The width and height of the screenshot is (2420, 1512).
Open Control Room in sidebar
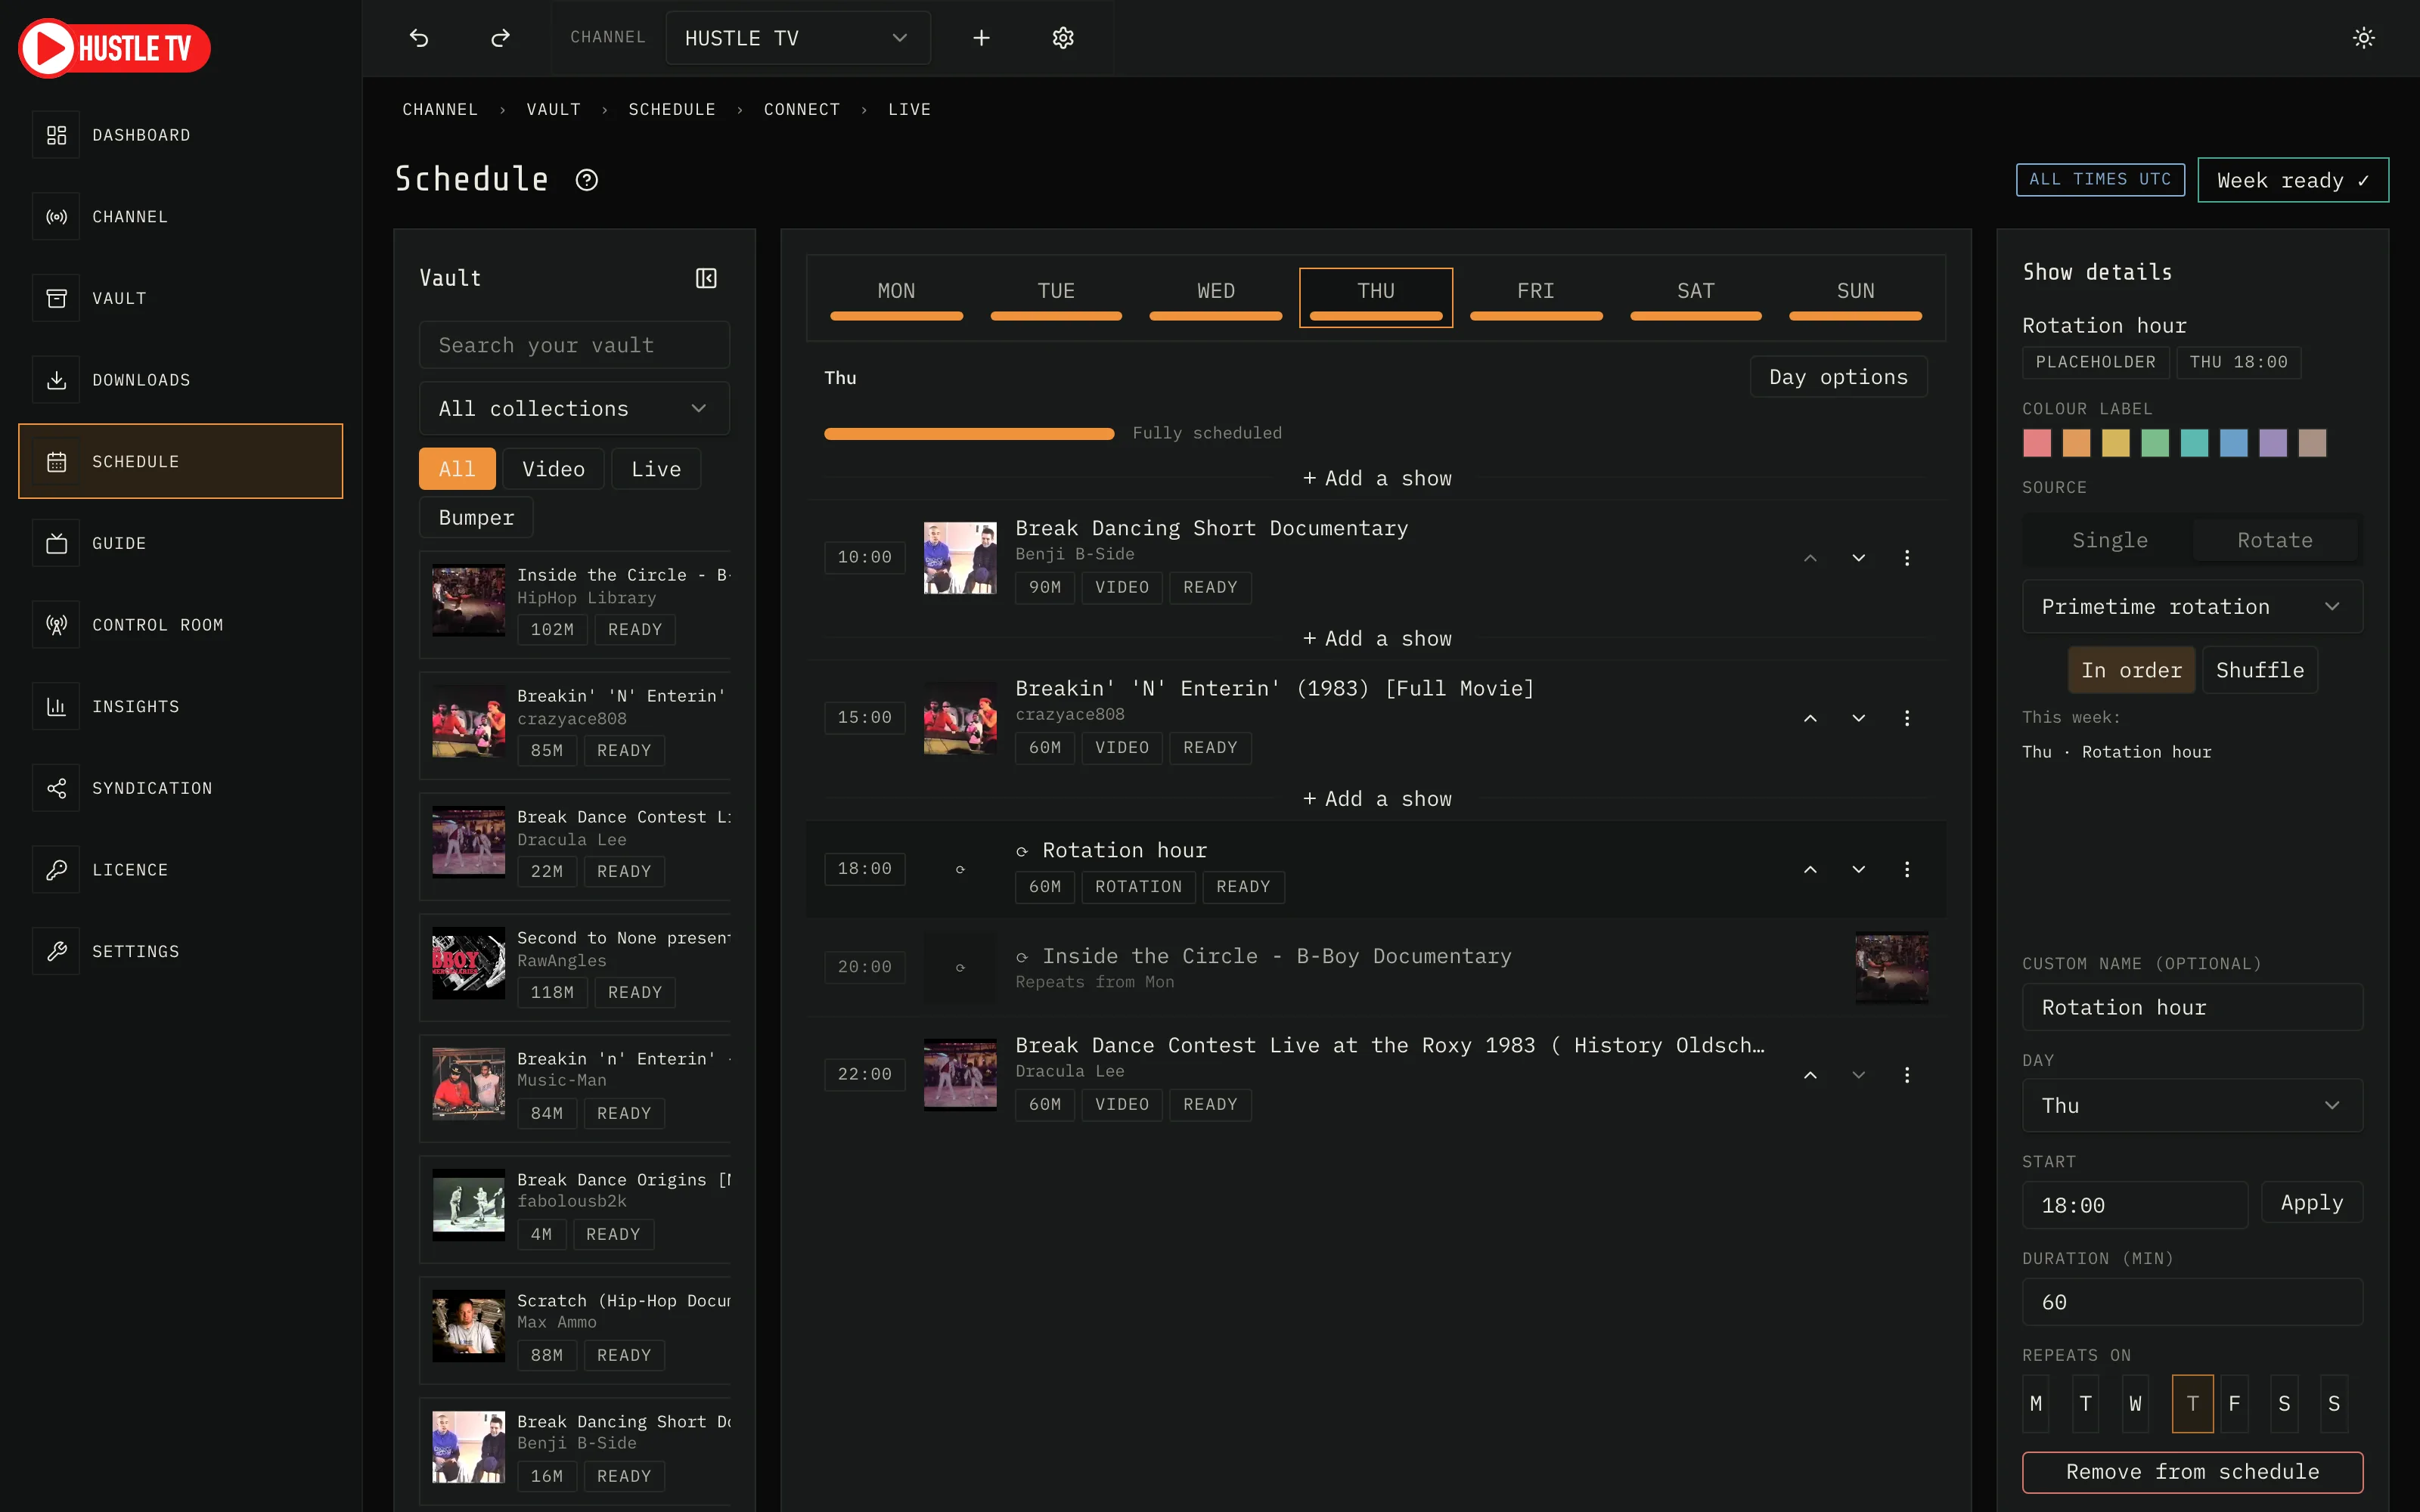[181, 625]
